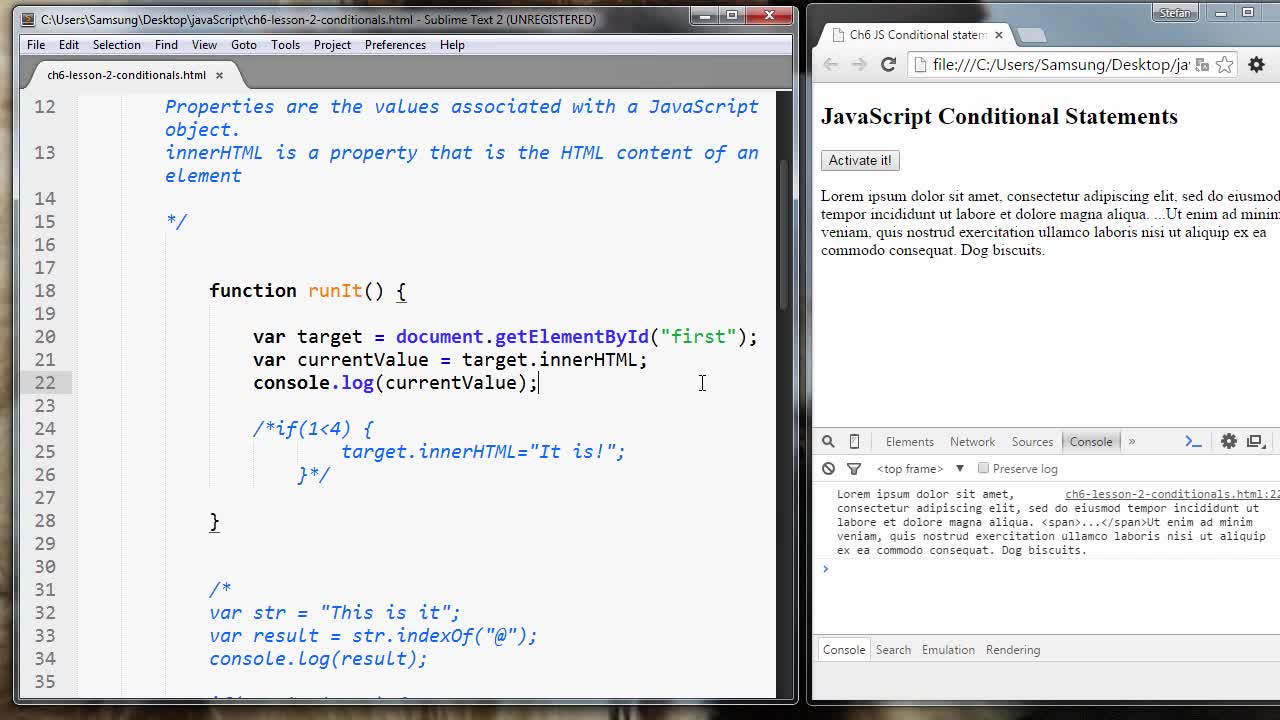Open the Project menu
Image resolution: width=1280 pixels, height=720 pixels.
(332, 44)
